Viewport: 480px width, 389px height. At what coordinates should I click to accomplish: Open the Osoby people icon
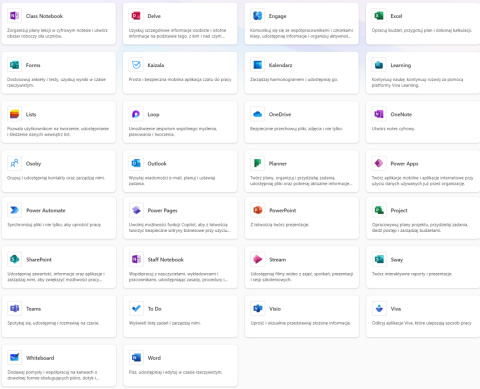point(14,163)
